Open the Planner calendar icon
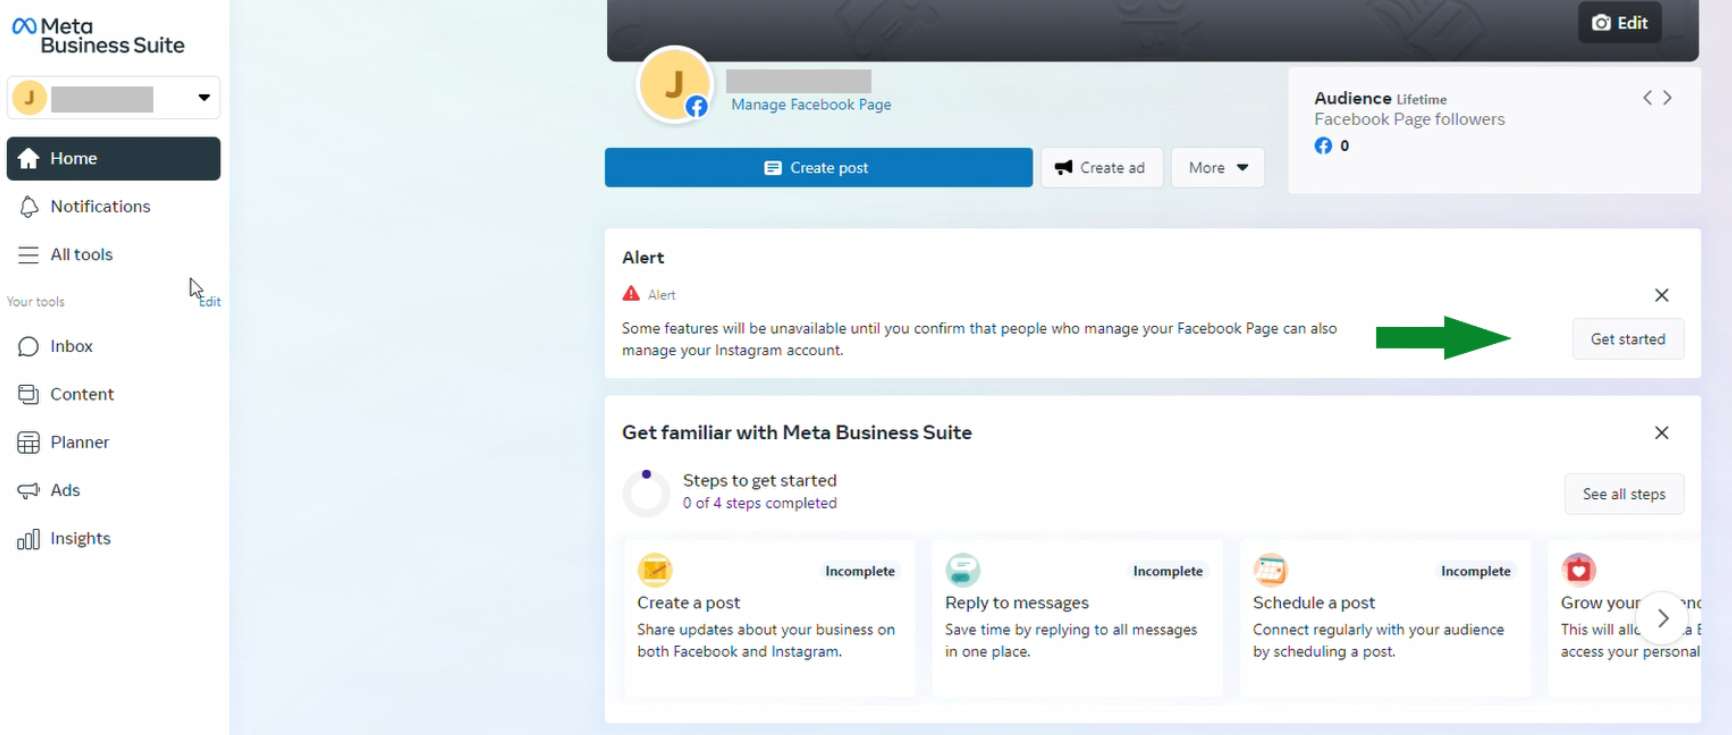 click(28, 443)
